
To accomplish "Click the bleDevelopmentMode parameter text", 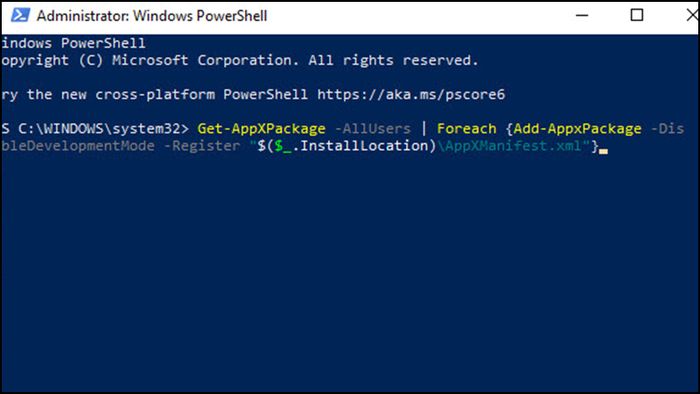I will [x=78, y=146].
